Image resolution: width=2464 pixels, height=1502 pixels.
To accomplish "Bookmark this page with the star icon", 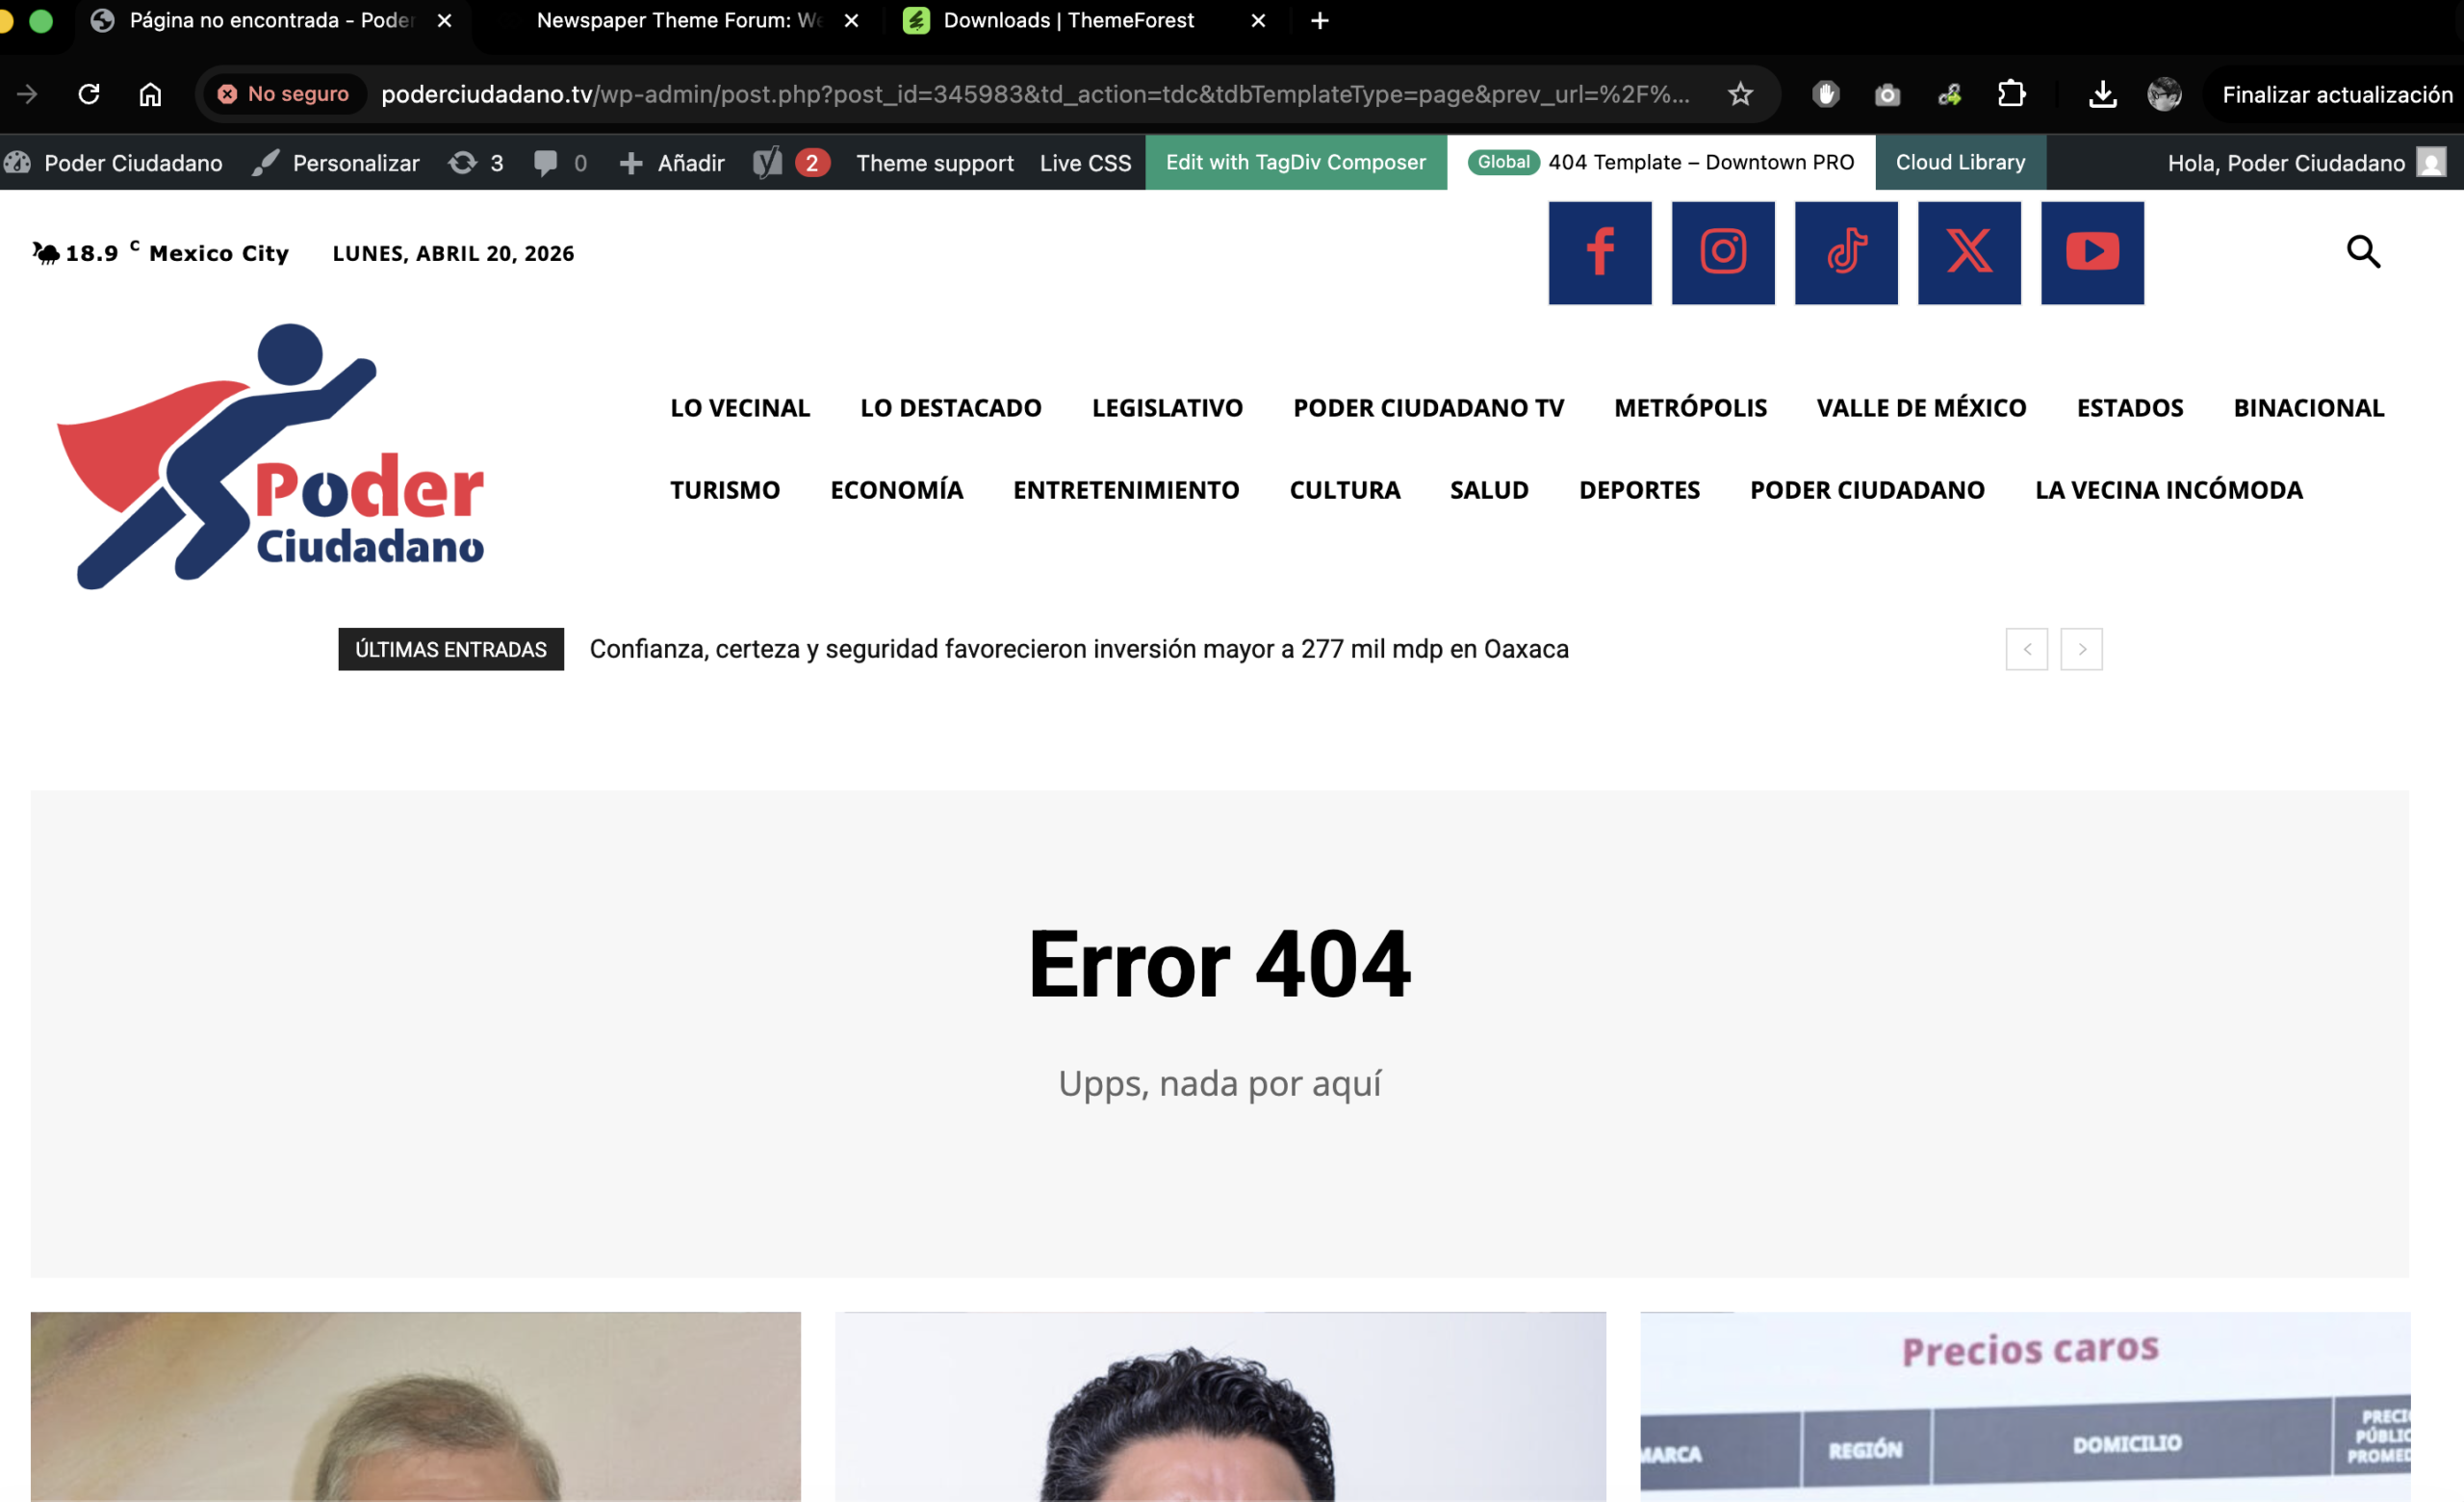I will [1740, 94].
